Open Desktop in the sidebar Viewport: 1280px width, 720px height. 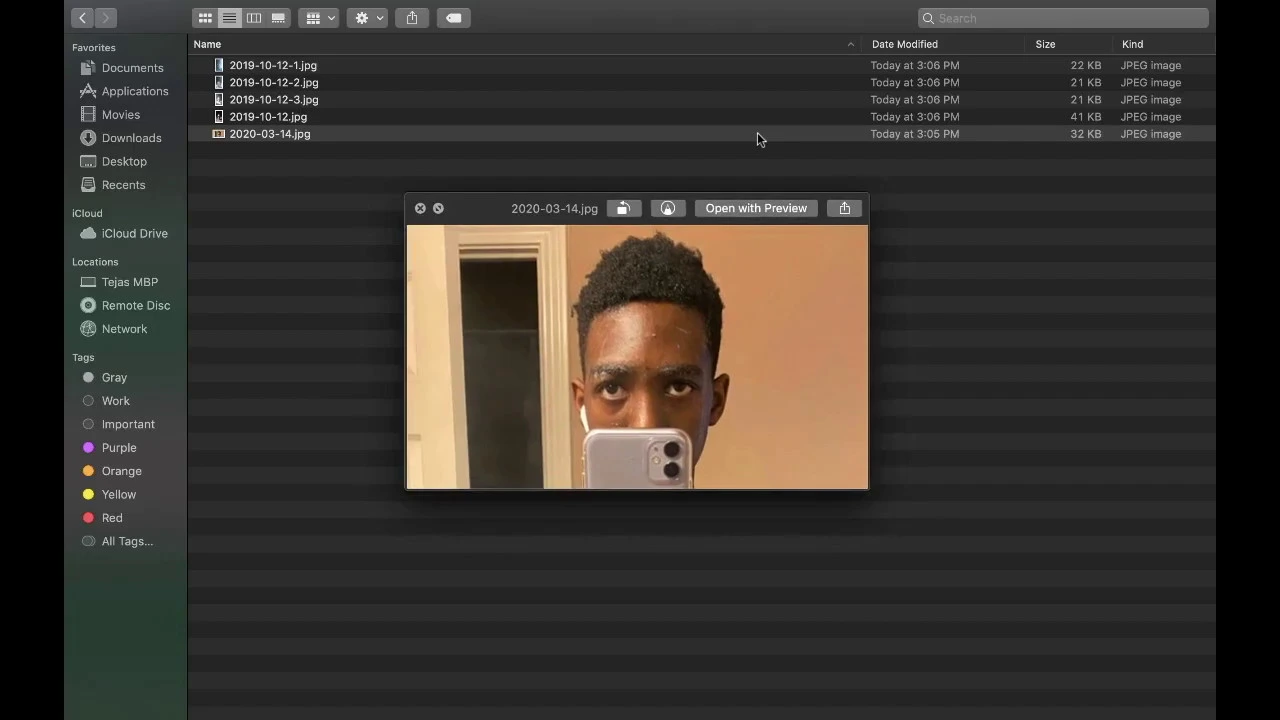tap(125, 161)
